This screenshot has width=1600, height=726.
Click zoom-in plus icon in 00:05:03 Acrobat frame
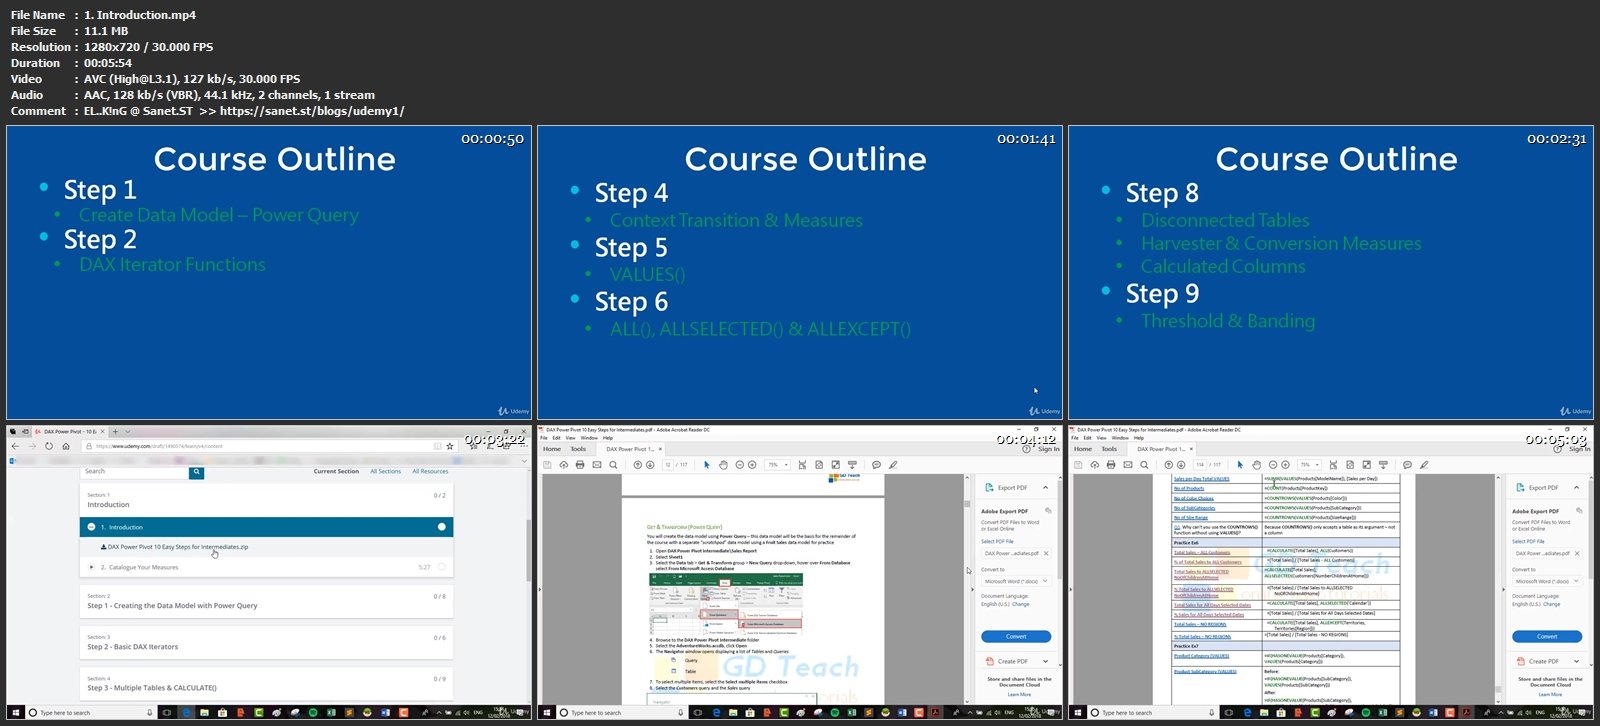pos(1286,465)
